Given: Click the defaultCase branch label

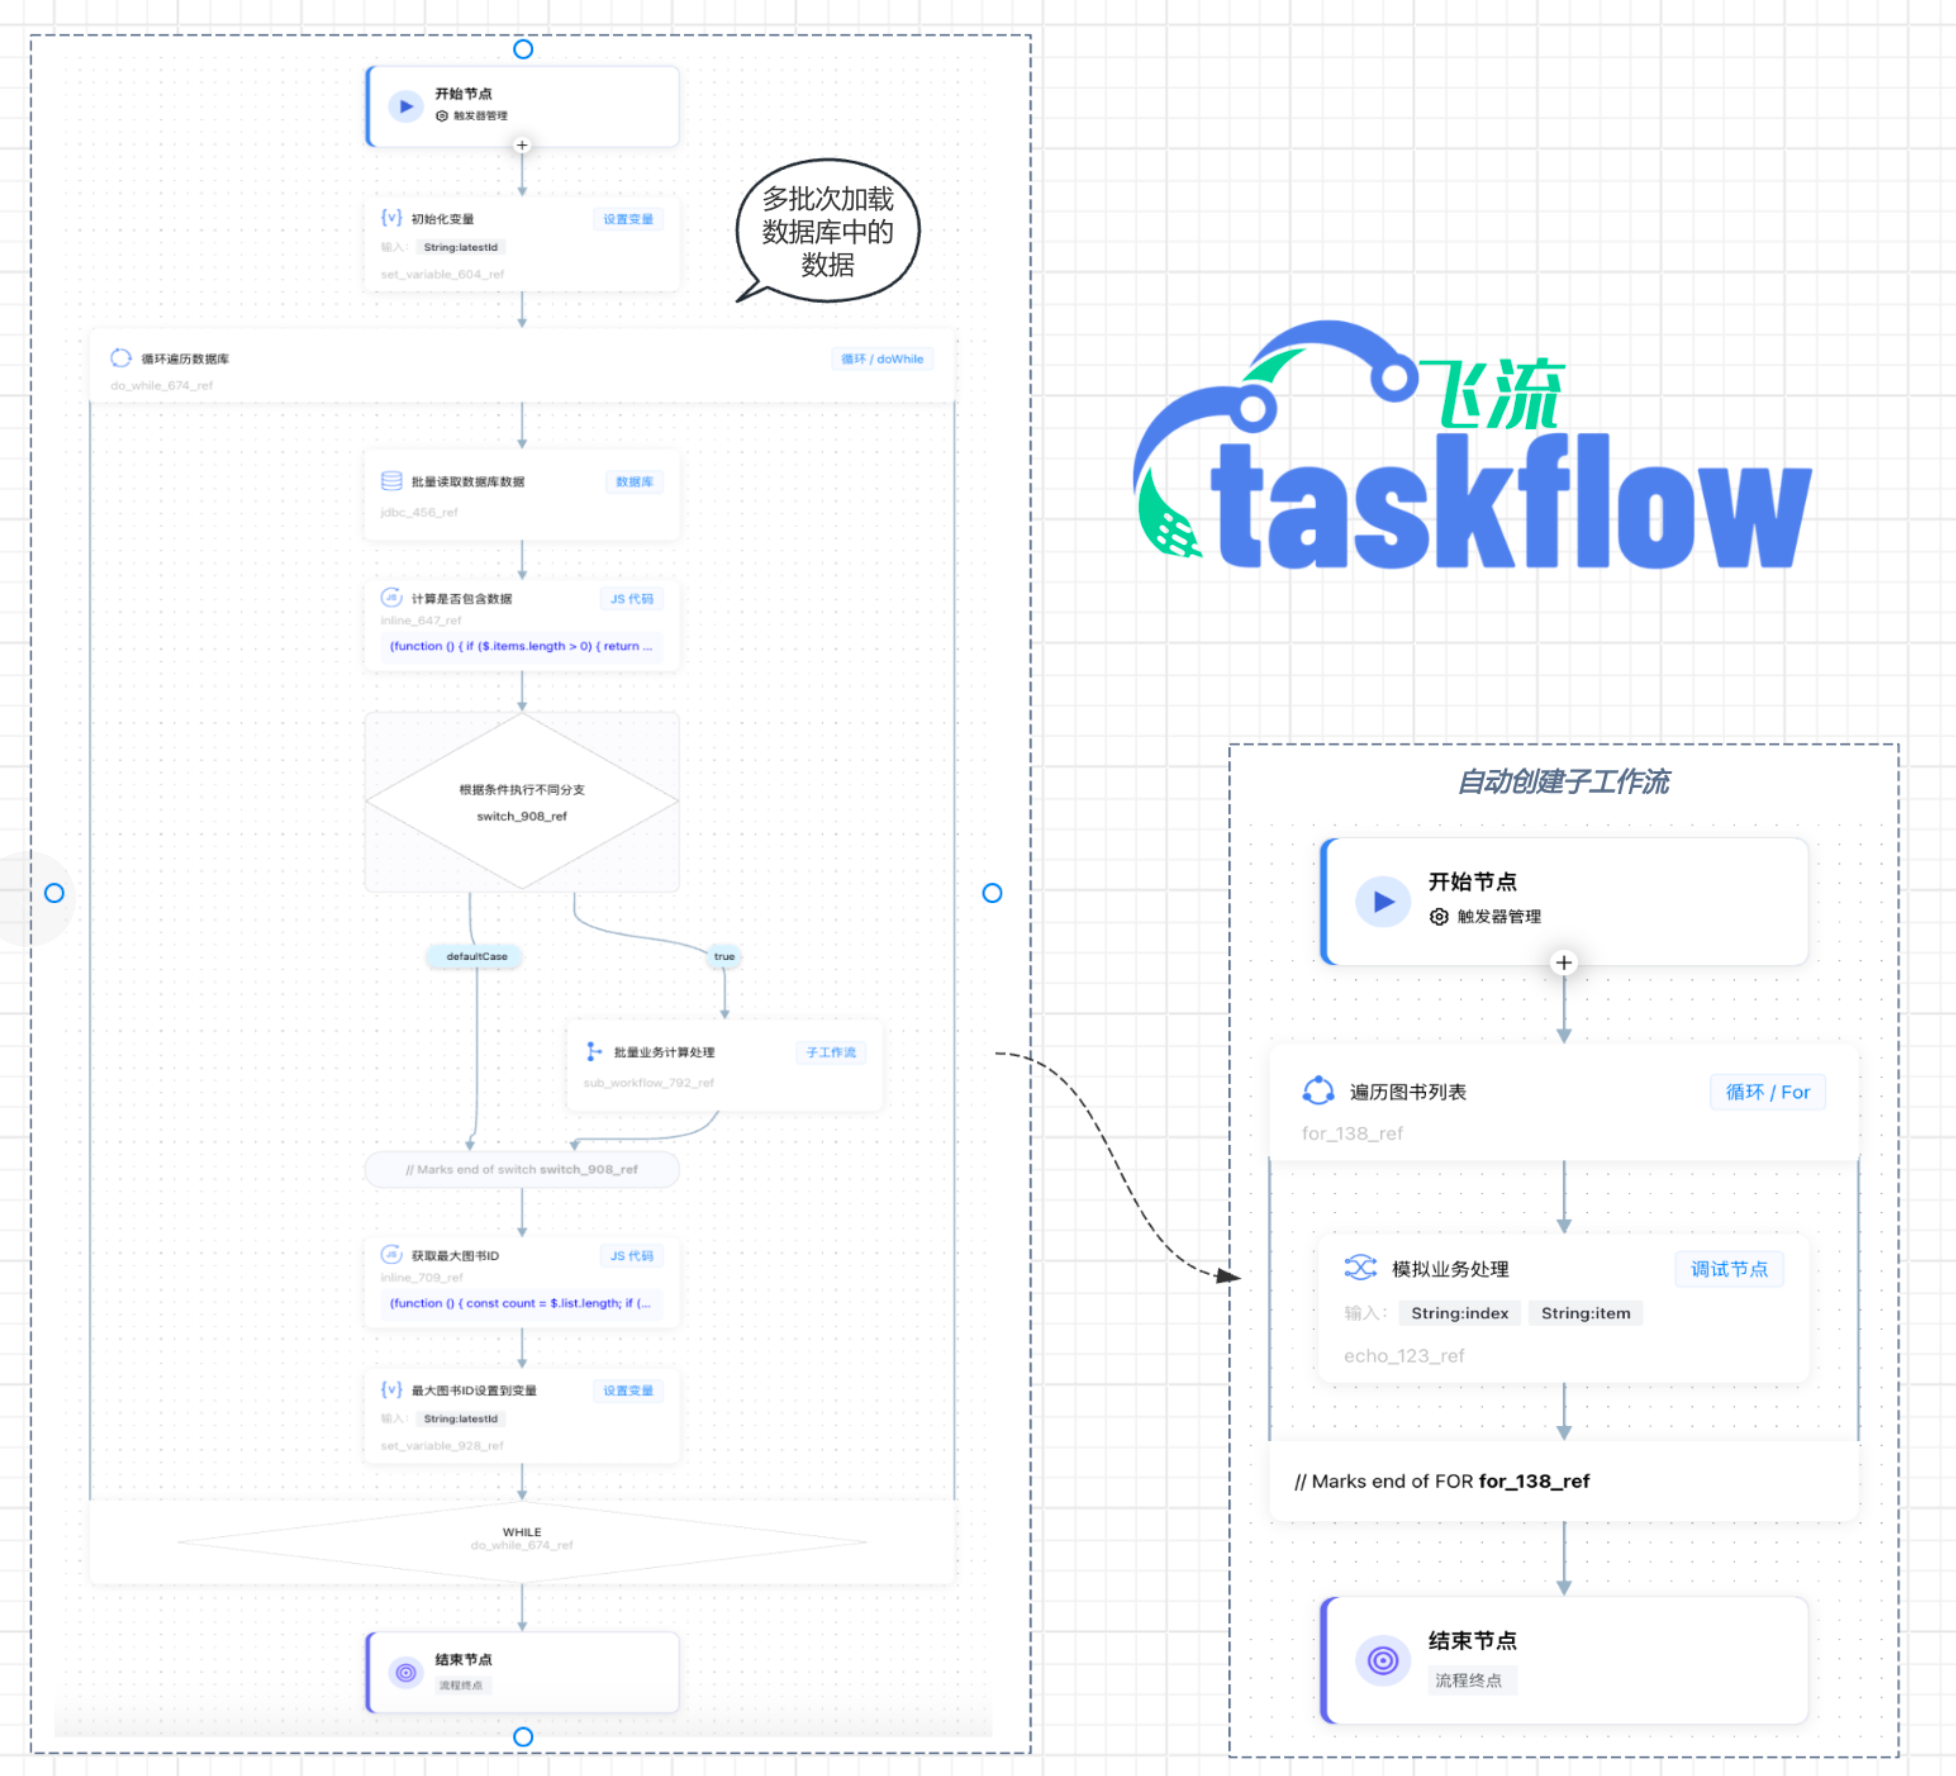Looking at the screenshot, I should pos(476,956).
